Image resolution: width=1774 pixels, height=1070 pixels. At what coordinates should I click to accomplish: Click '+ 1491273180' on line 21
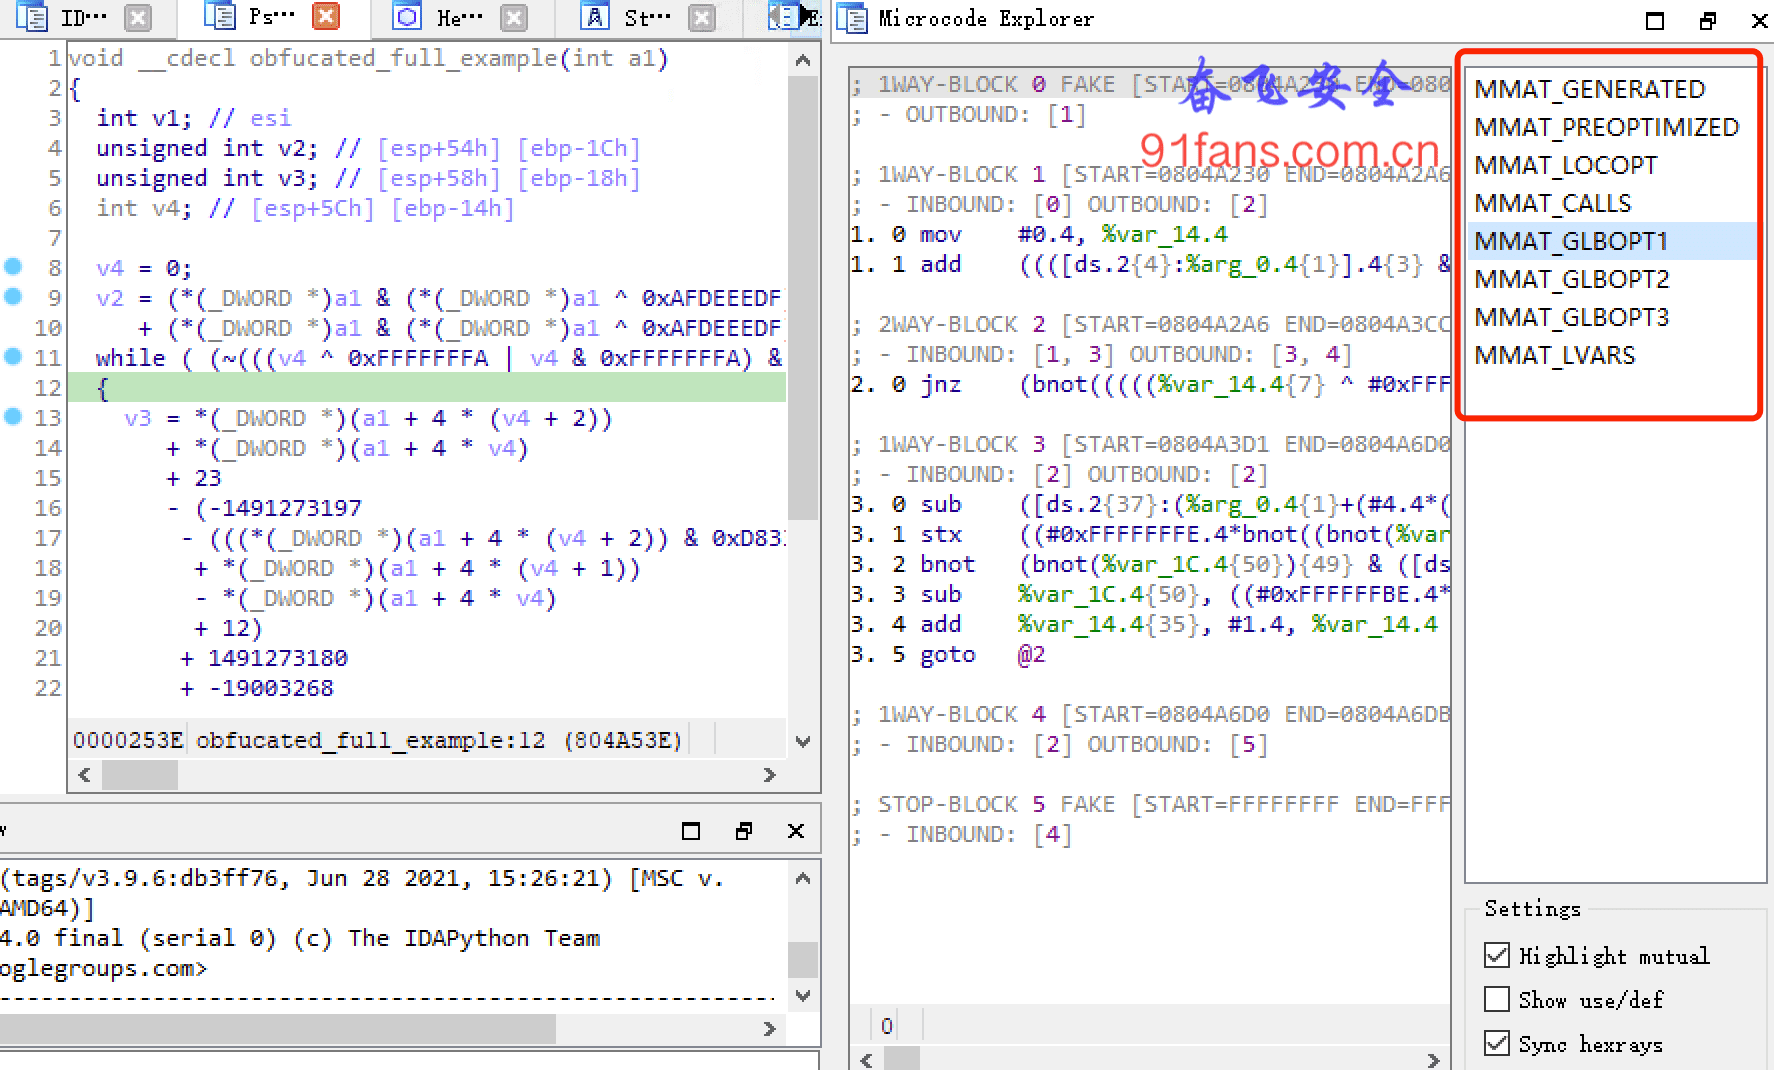coord(264,658)
